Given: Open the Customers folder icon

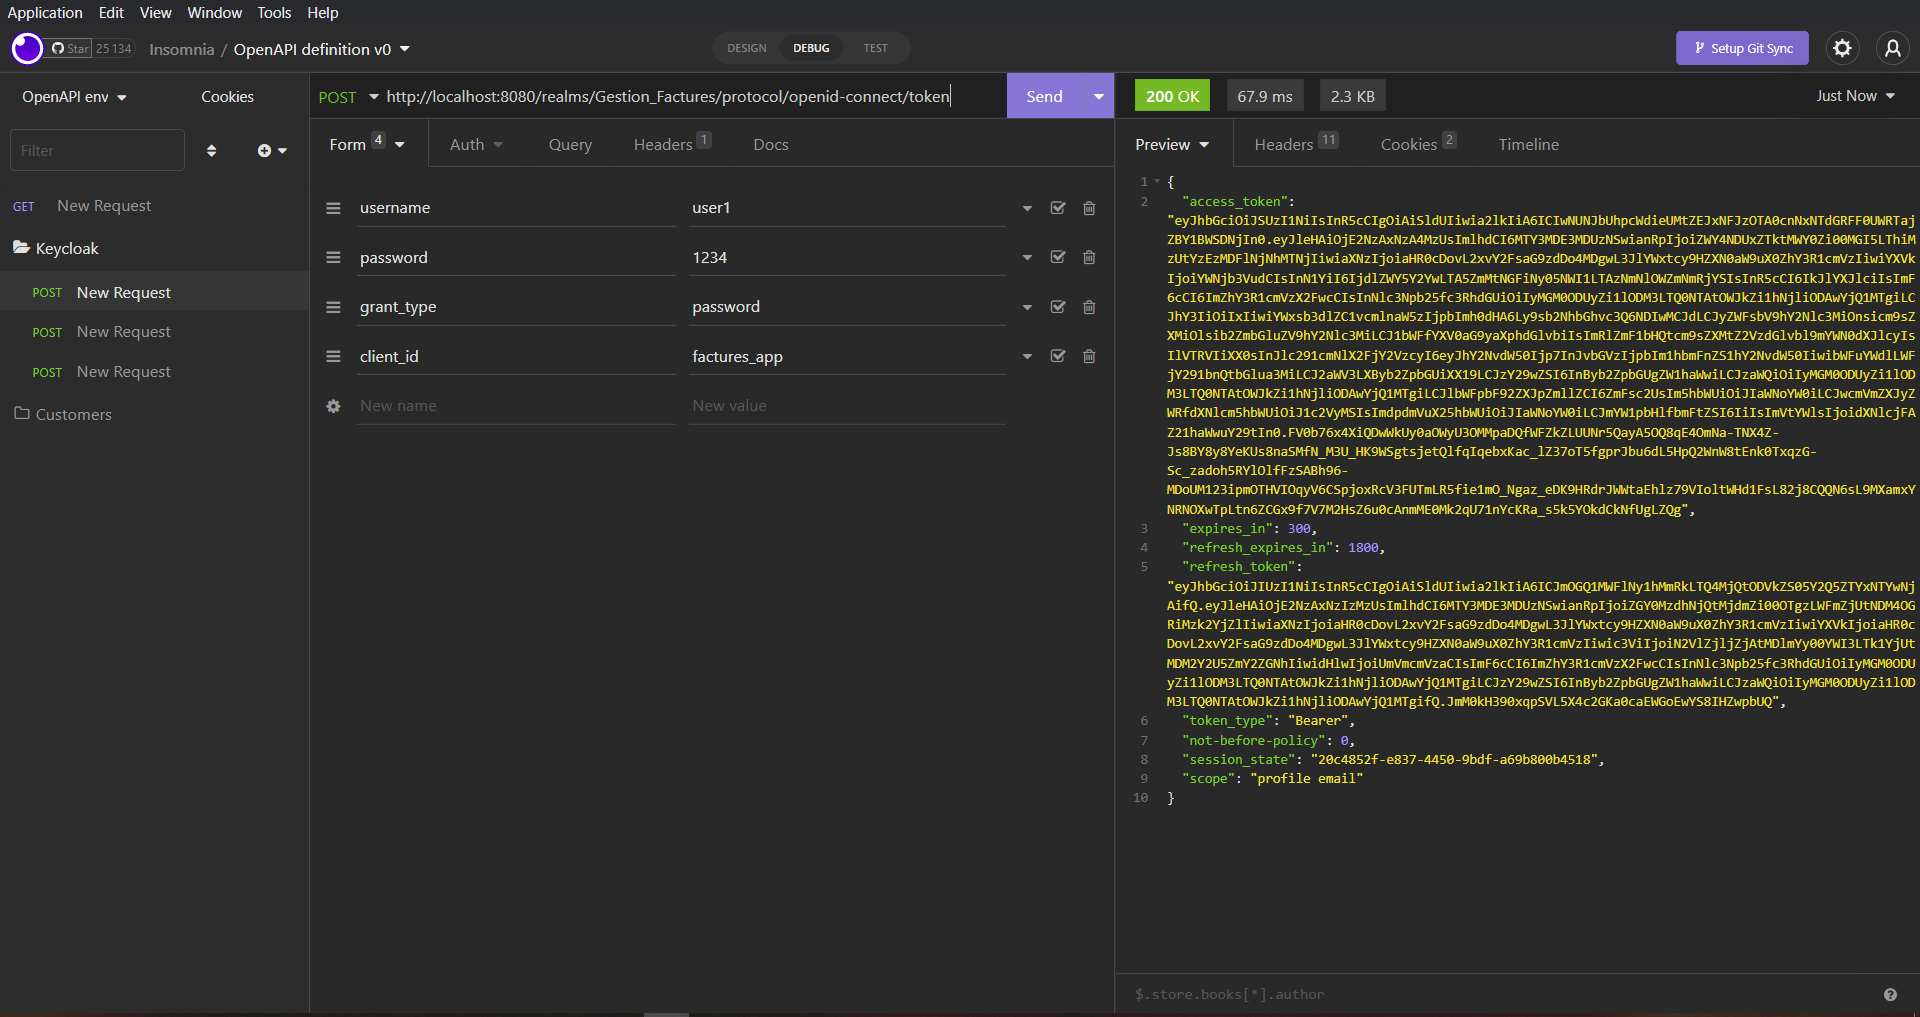Looking at the screenshot, I should click(21, 413).
